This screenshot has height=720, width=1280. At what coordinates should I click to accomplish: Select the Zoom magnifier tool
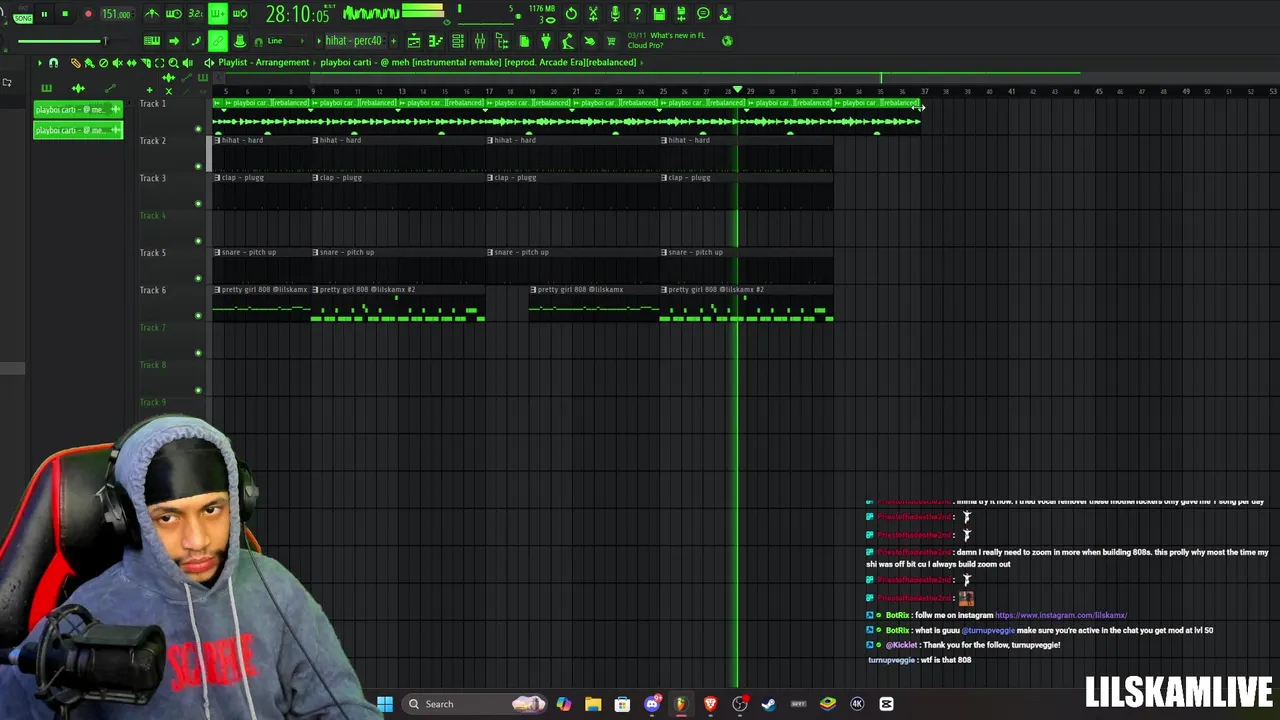(173, 63)
